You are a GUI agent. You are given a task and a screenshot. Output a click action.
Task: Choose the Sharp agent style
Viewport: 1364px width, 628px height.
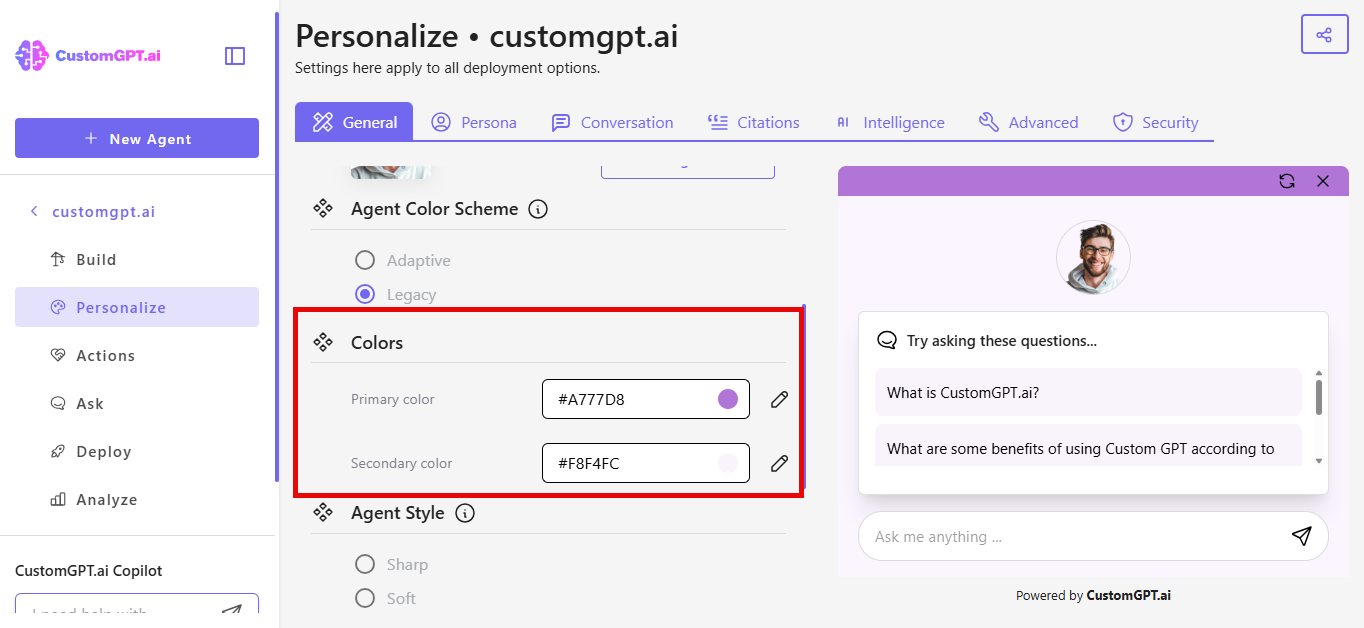pyautogui.click(x=365, y=564)
